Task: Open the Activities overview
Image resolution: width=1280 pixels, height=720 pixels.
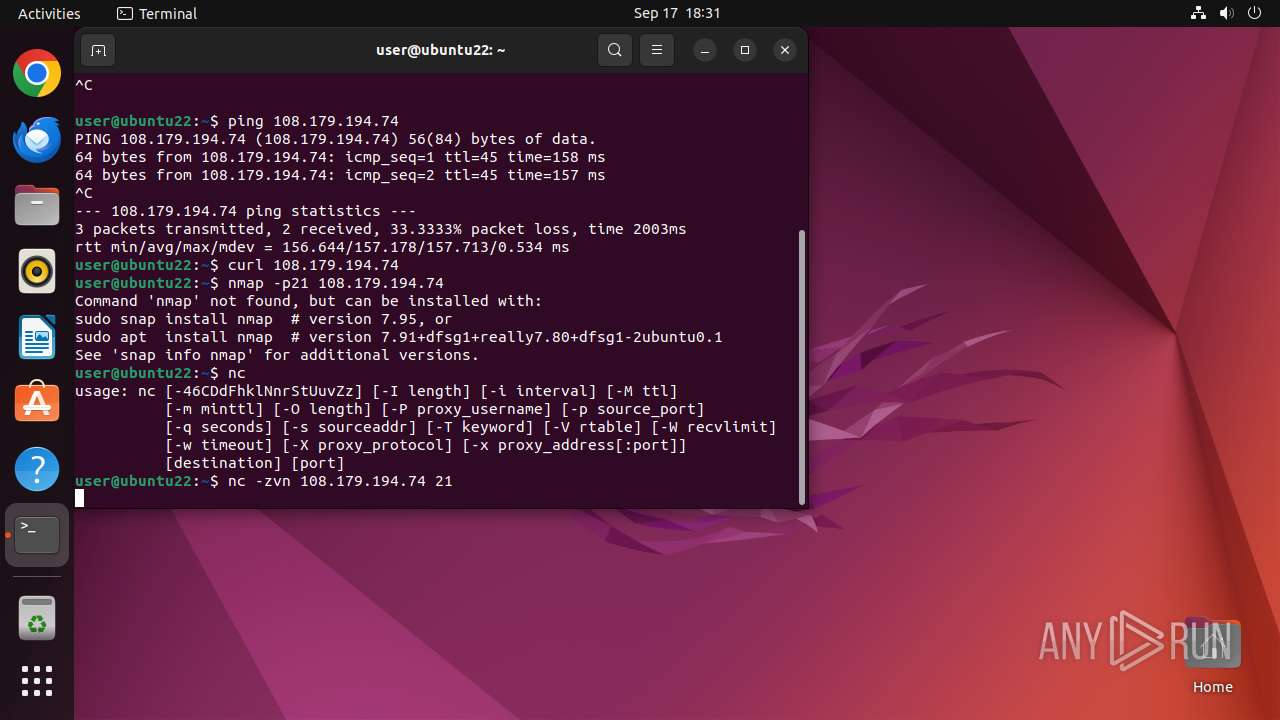Action: pyautogui.click(x=49, y=13)
